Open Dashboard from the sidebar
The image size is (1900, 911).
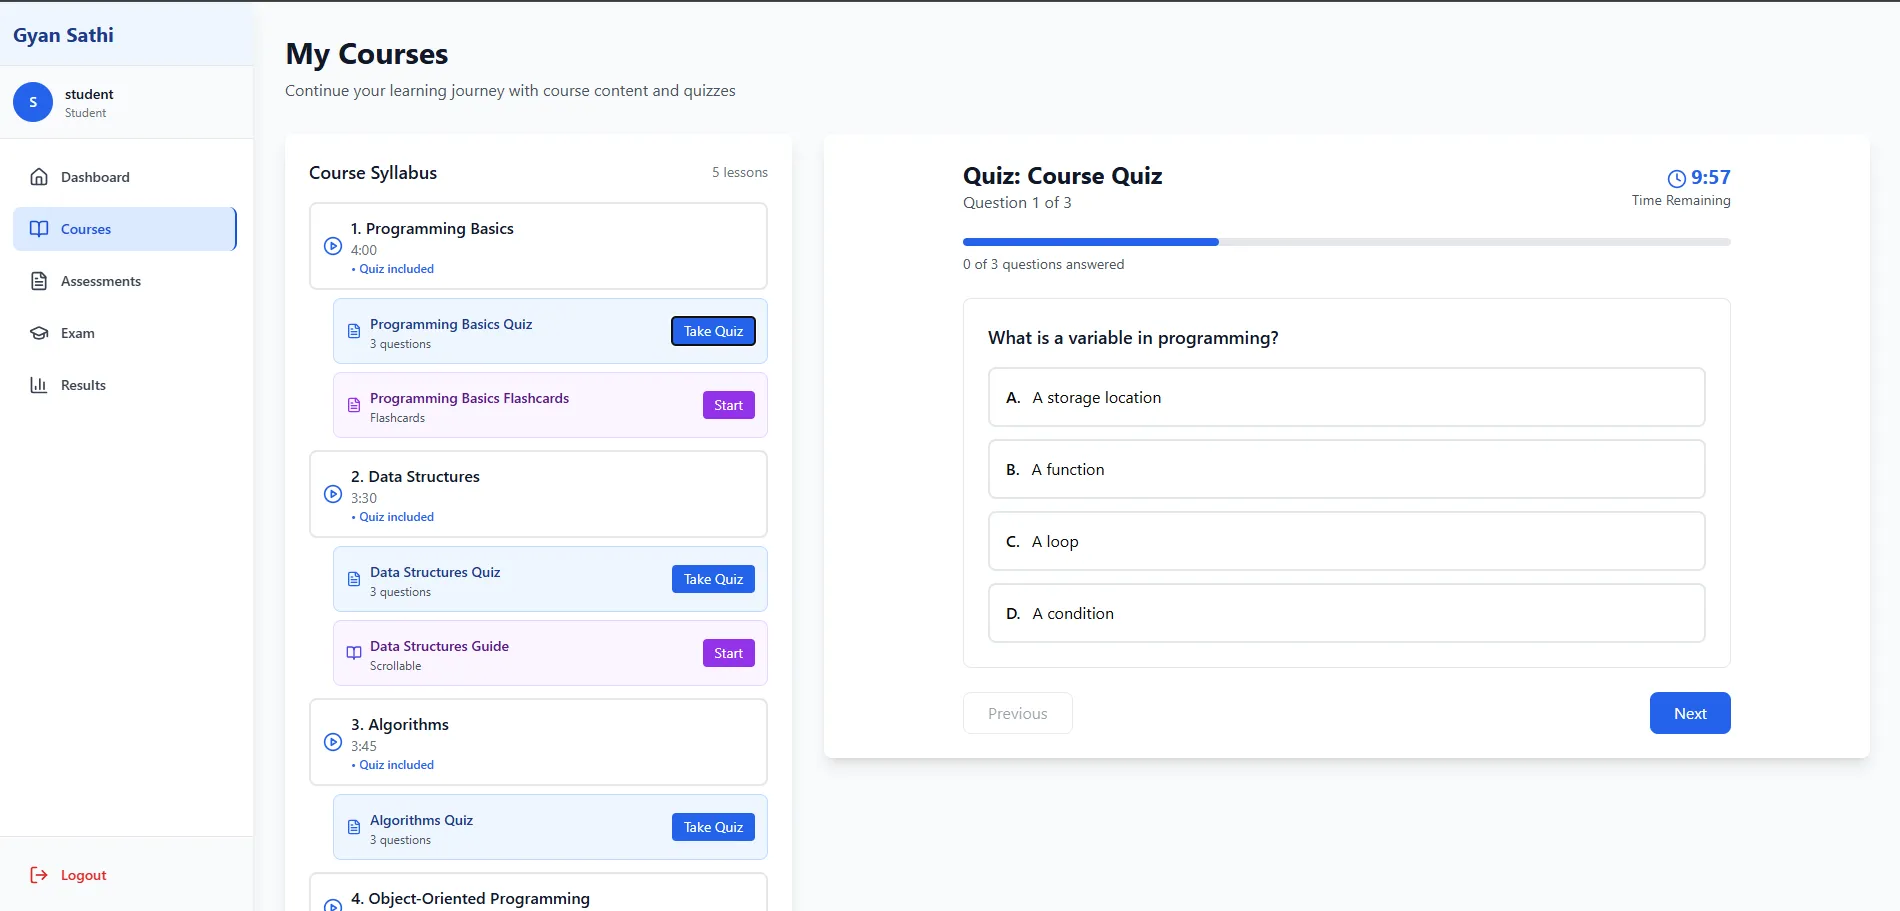95,177
